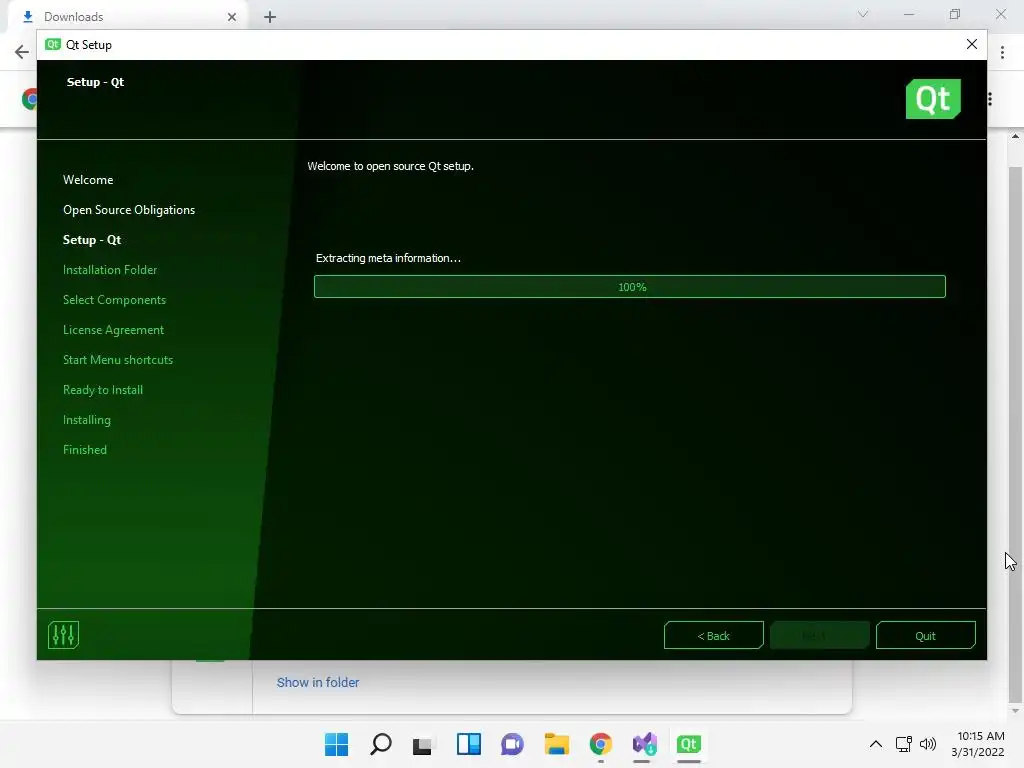Image resolution: width=1024 pixels, height=768 pixels.
Task: Open network status in system tray
Action: [904, 744]
